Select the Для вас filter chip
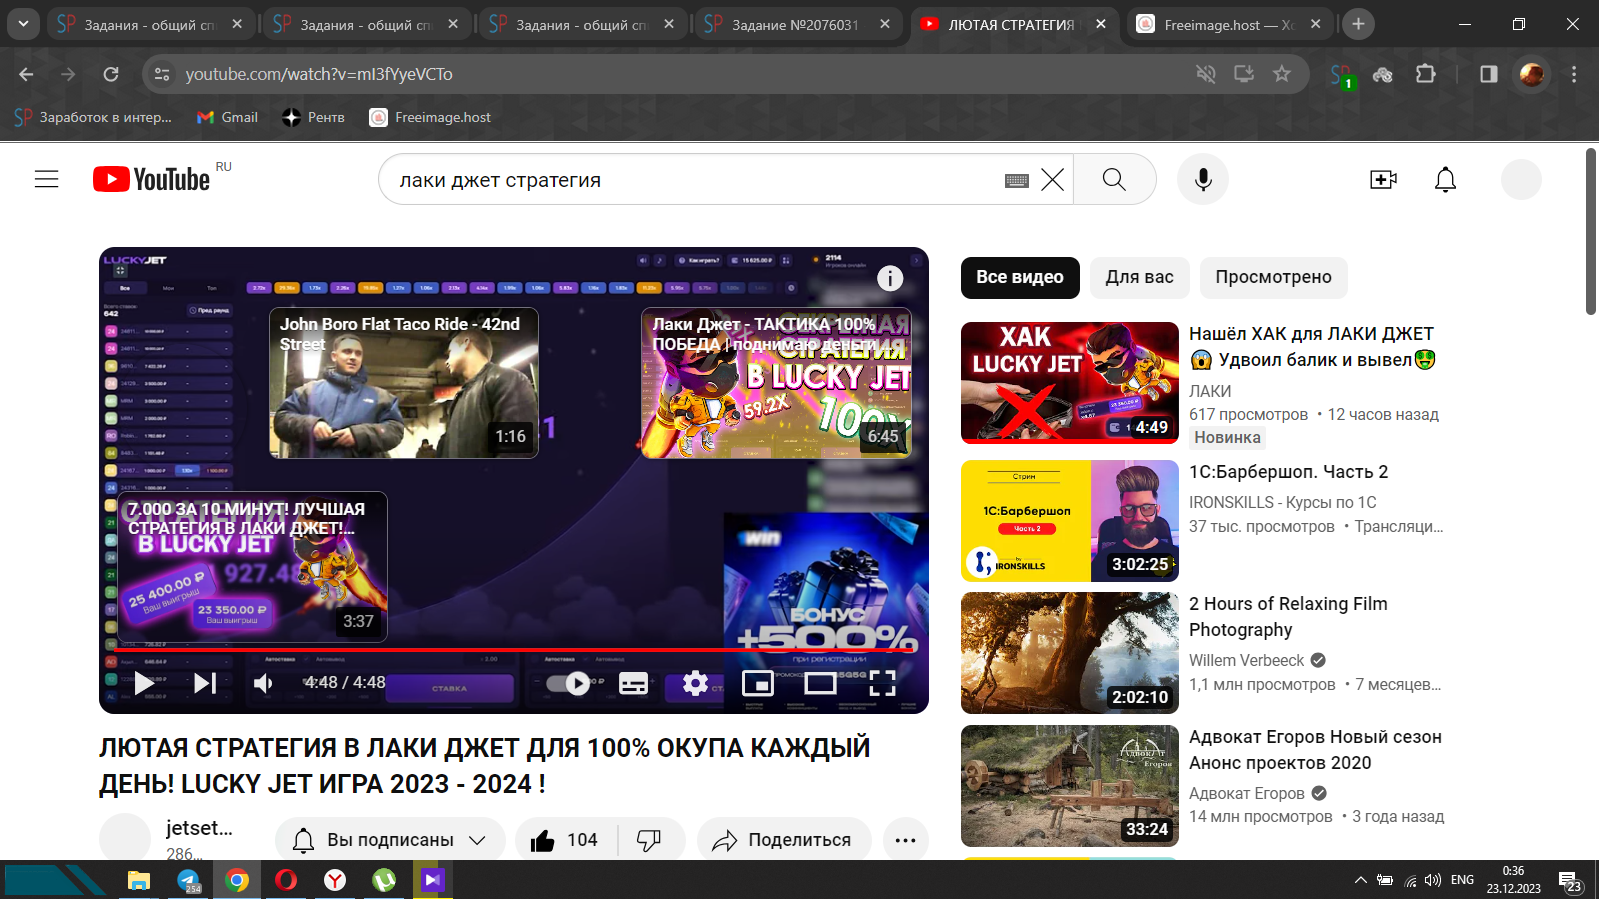Screen dimensions: 1599x899 pyautogui.click(x=1139, y=277)
